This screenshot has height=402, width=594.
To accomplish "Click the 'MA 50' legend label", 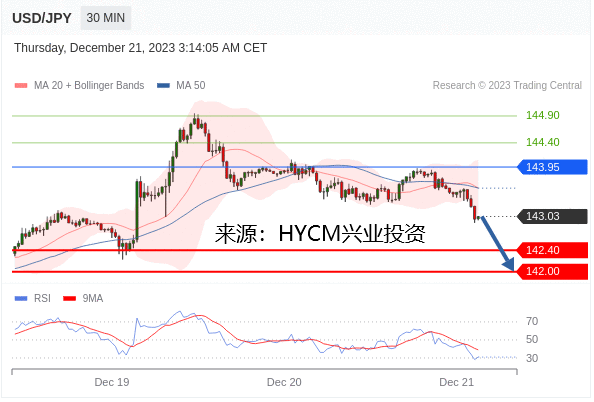I will coord(191,86).
